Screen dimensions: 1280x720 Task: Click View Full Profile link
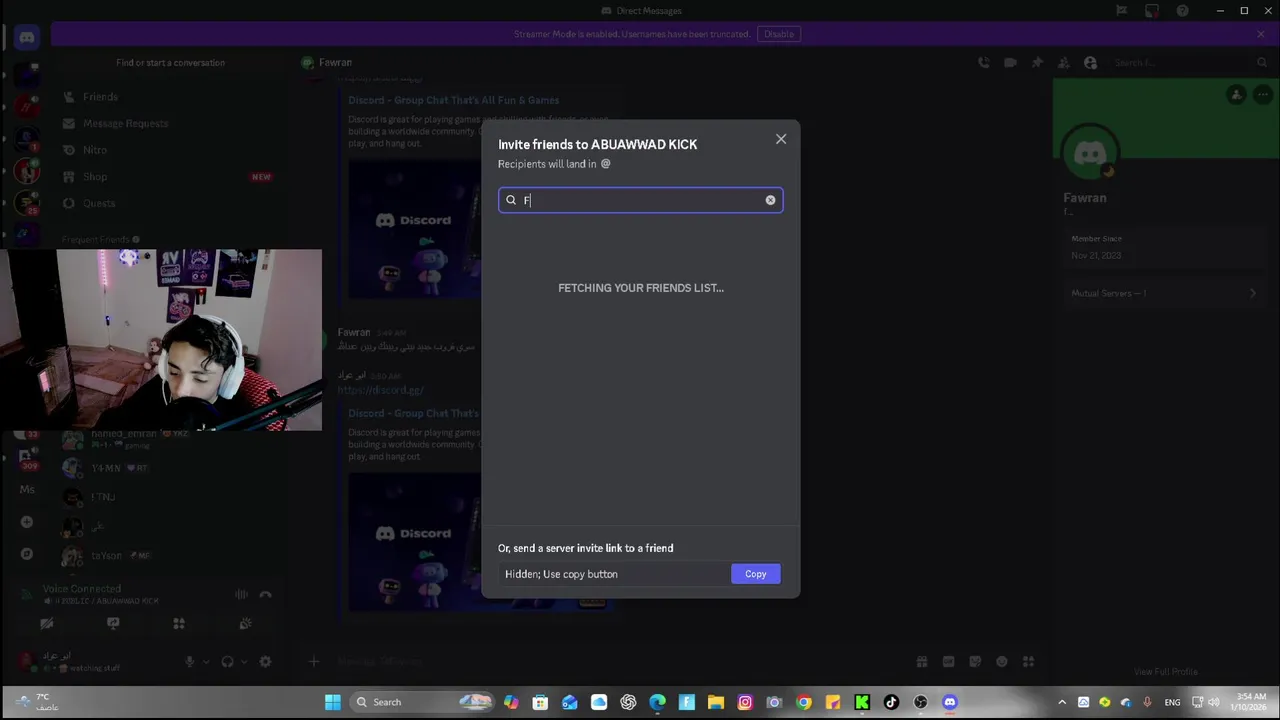[1166, 671]
